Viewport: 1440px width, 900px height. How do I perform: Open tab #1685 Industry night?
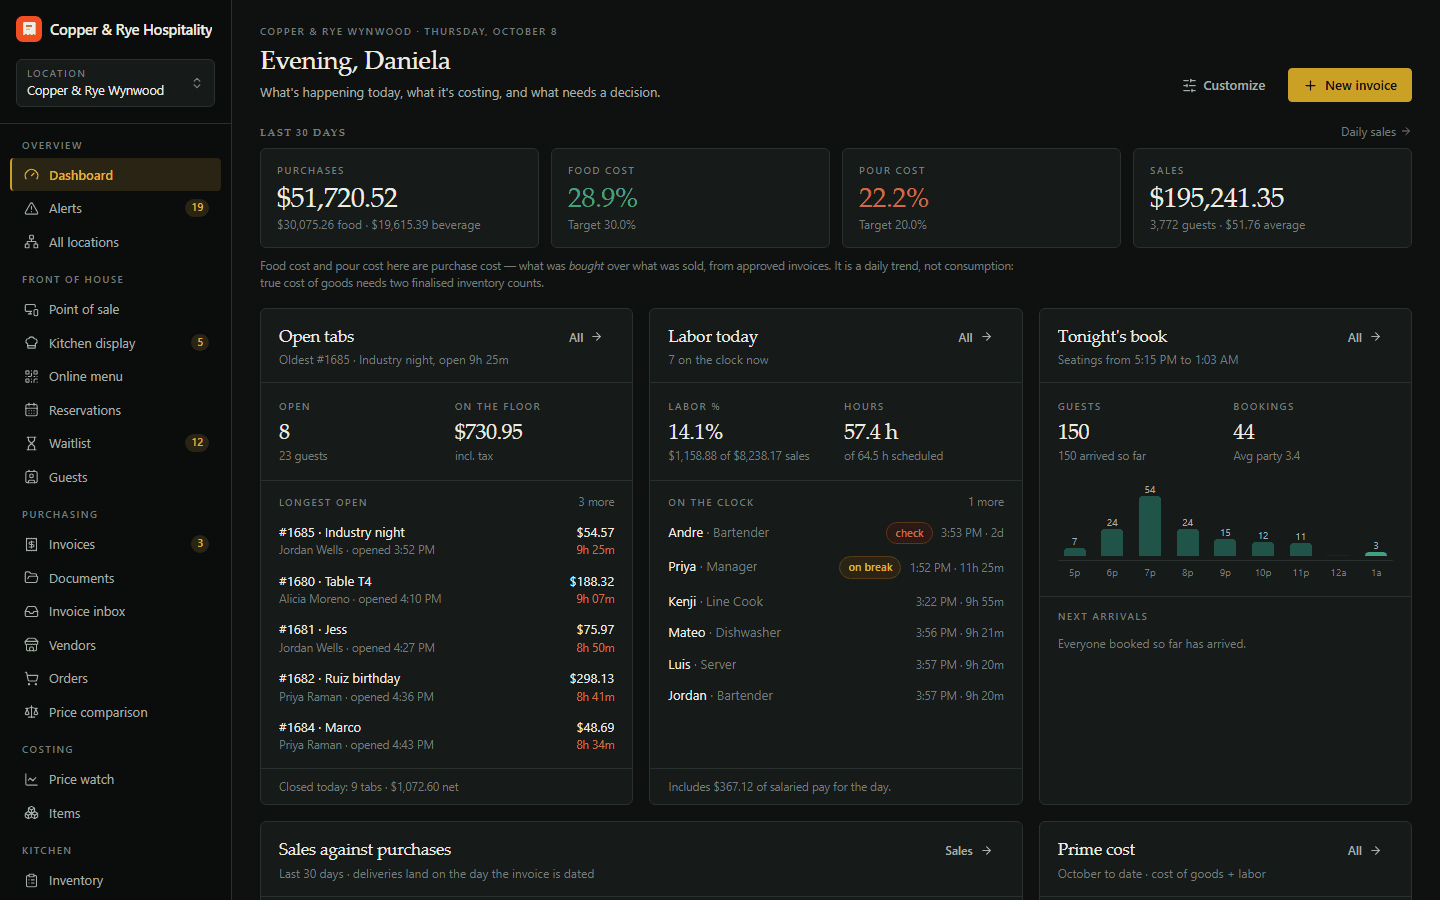coord(447,541)
